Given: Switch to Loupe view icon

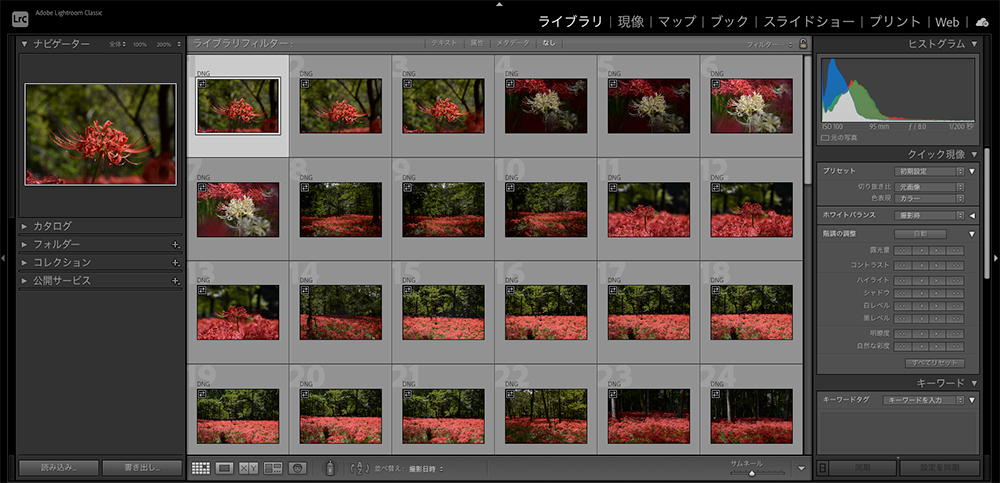Looking at the screenshot, I should [x=225, y=467].
